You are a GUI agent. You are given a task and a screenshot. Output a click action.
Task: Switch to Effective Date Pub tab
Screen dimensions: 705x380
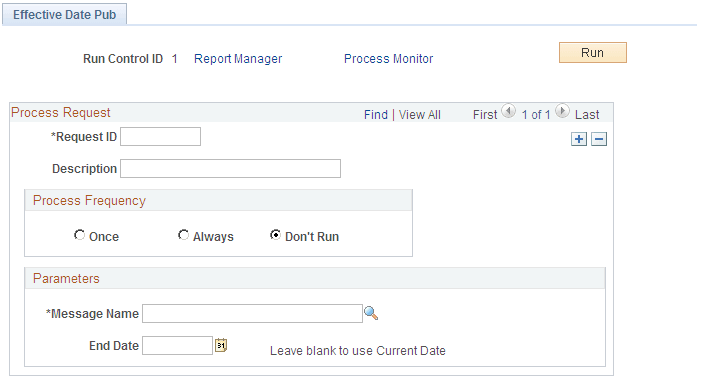pyautogui.click(x=64, y=14)
